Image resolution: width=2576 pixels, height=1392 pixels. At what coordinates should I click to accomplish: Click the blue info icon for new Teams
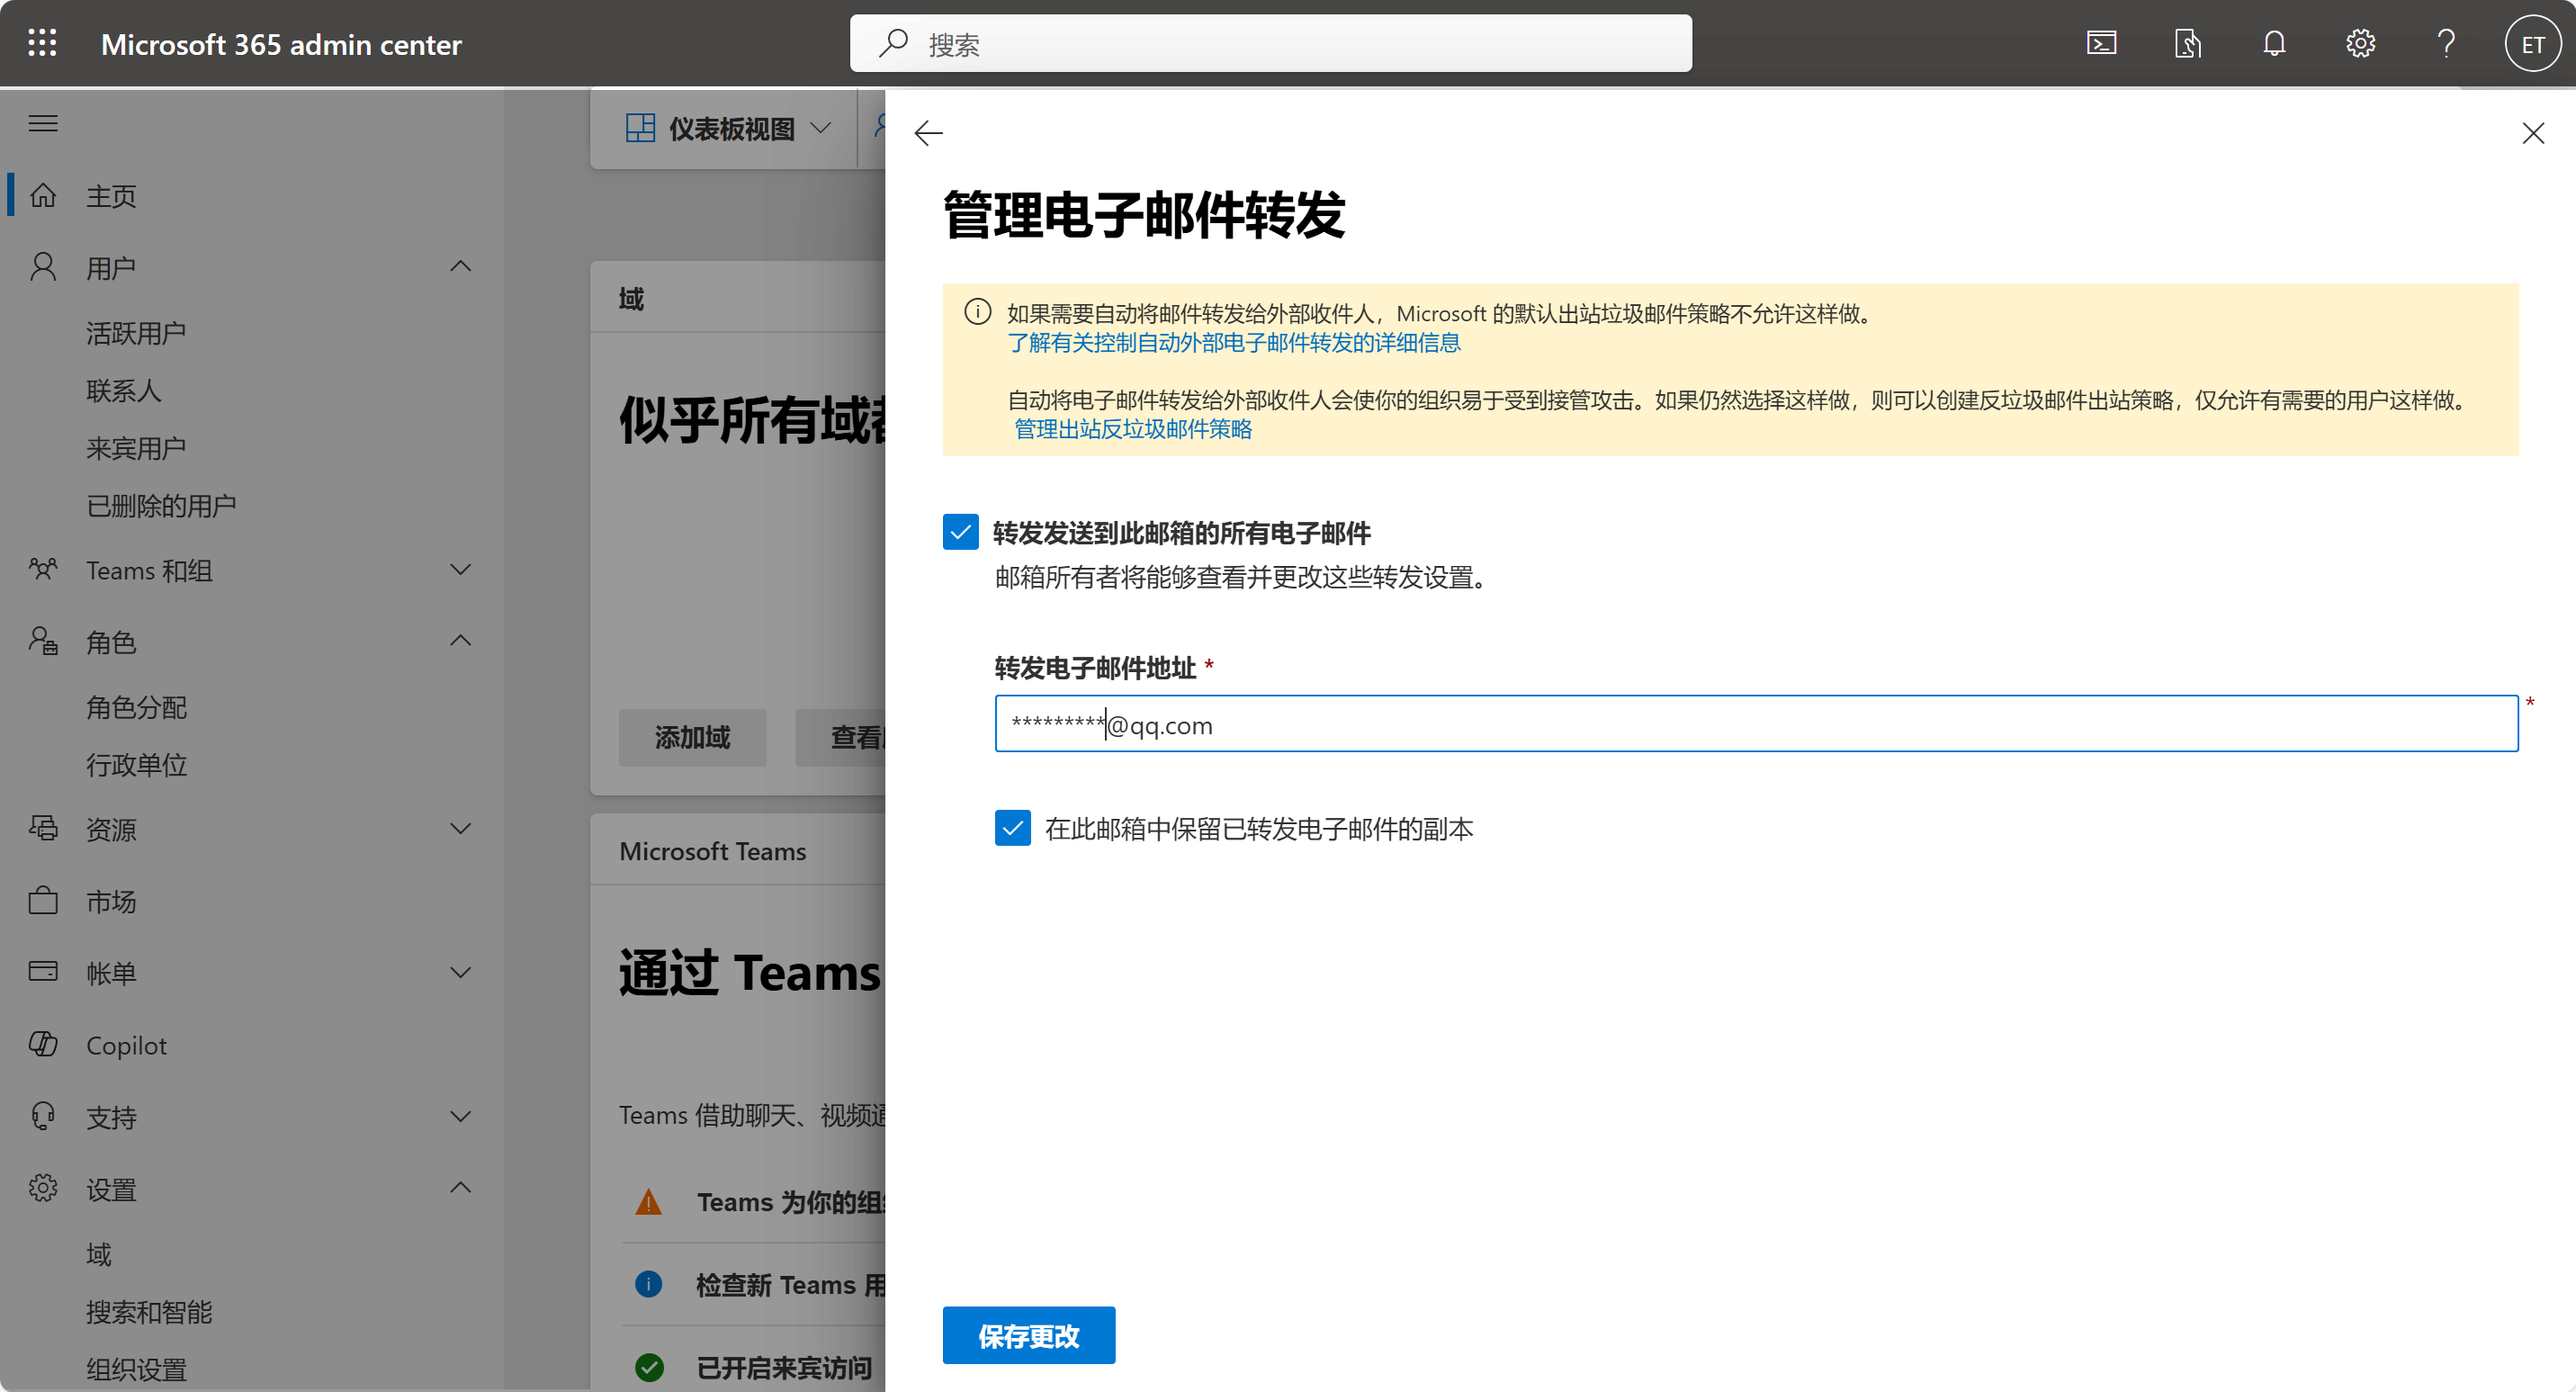pos(649,1283)
